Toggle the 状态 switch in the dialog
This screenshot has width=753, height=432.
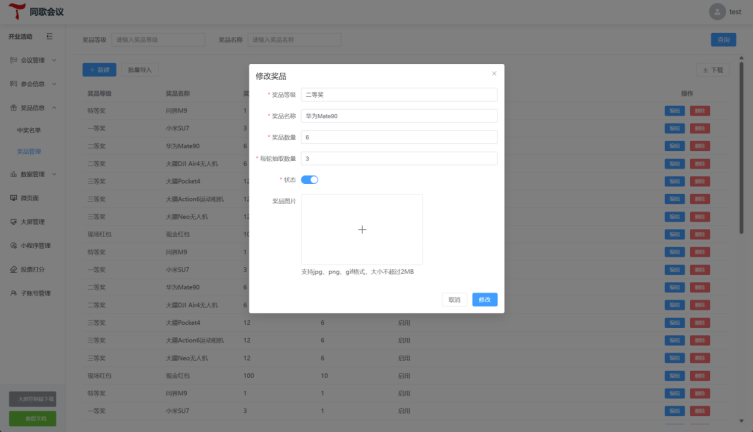point(309,180)
